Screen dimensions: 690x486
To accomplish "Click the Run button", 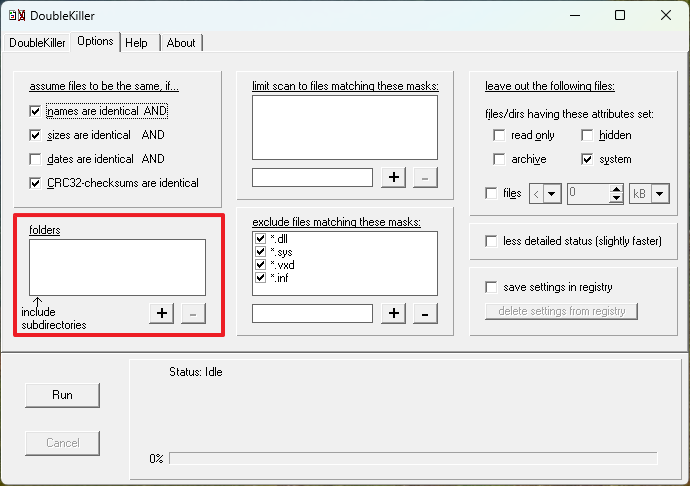I will [x=62, y=395].
